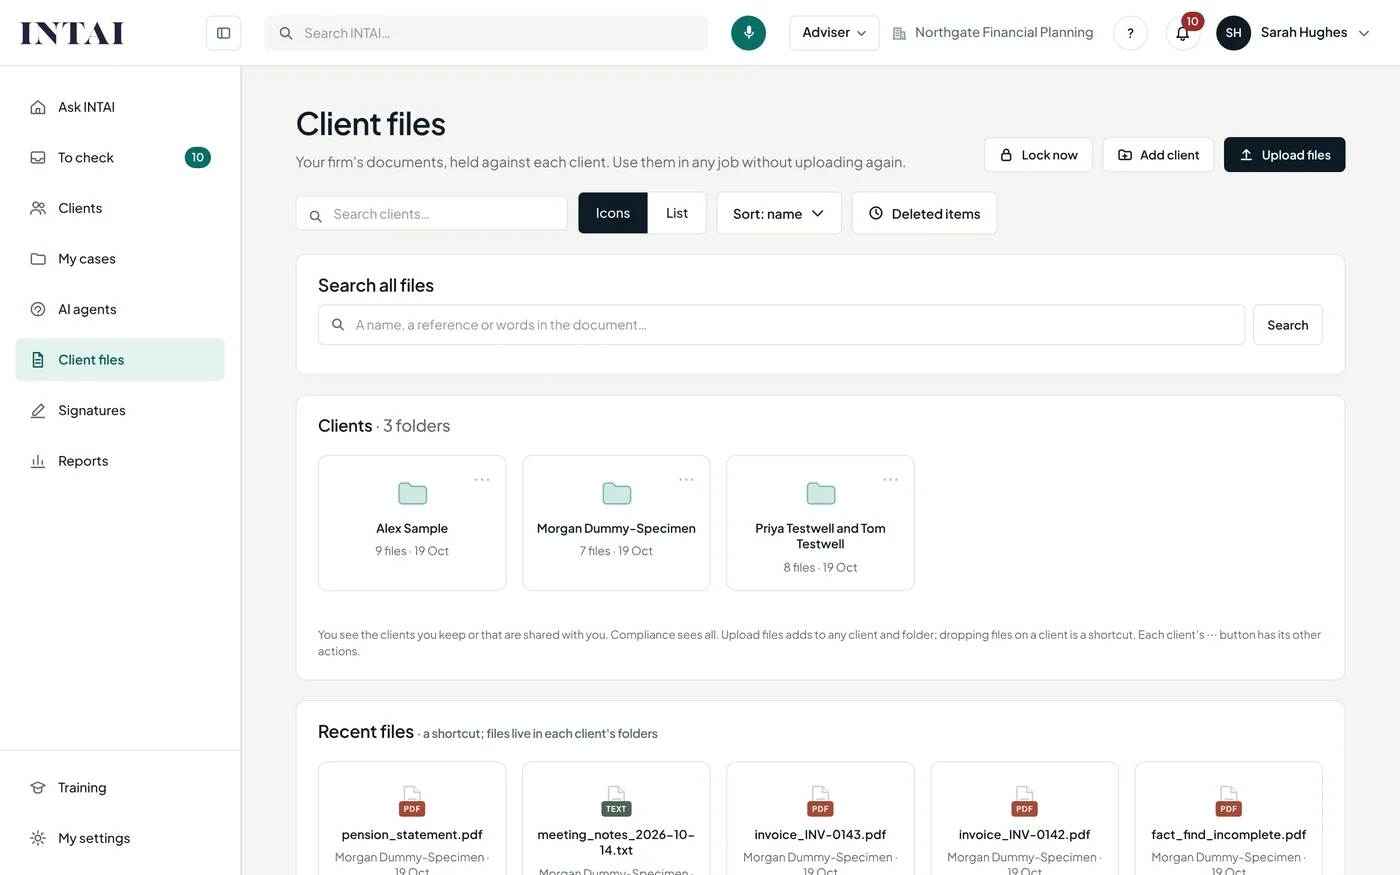The height and width of the screenshot is (875, 1400).
Task: Activate the microphone voice search
Action: coord(748,33)
